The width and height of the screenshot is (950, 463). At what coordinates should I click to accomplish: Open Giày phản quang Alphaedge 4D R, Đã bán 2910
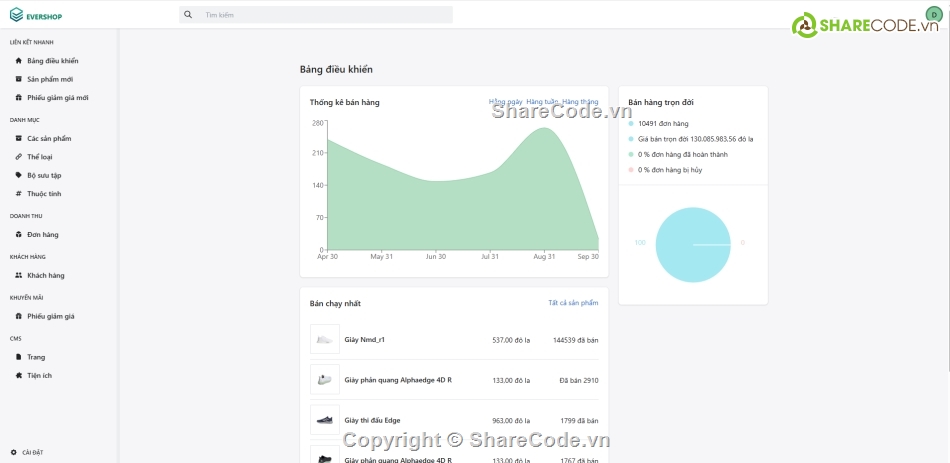398,380
